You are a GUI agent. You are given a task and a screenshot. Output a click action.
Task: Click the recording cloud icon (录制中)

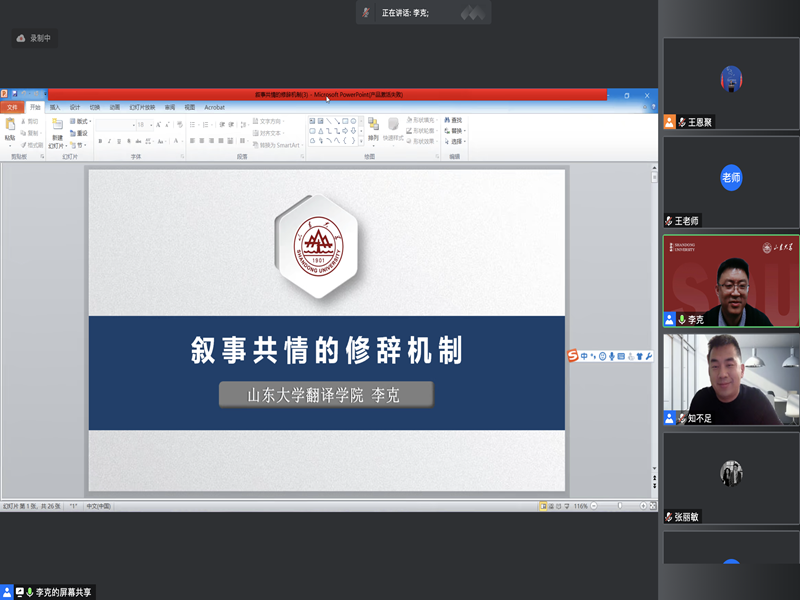pyautogui.click(x=21, y=38)
